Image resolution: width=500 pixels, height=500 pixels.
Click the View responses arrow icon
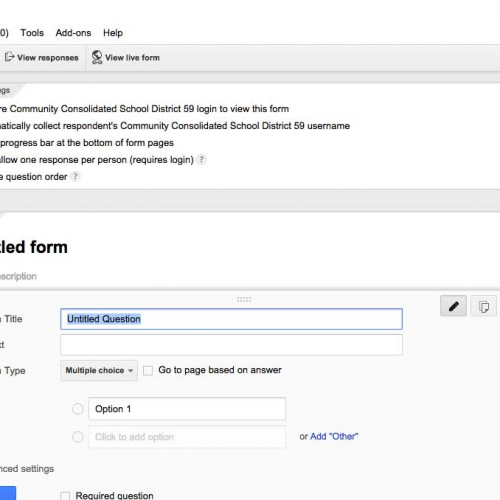(9, 57)
